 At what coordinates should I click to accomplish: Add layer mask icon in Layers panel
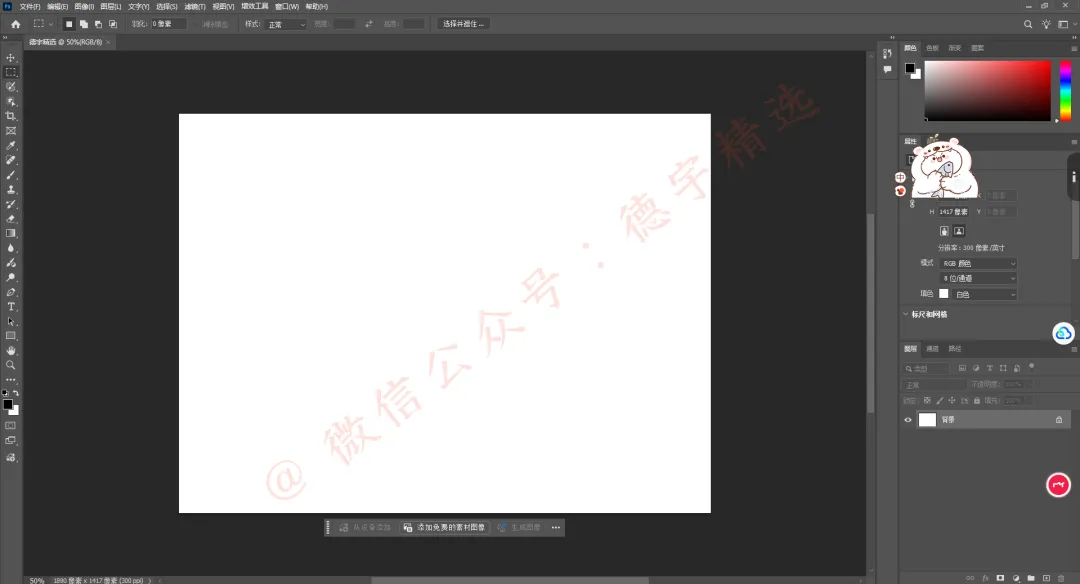tap(1000, 578)
